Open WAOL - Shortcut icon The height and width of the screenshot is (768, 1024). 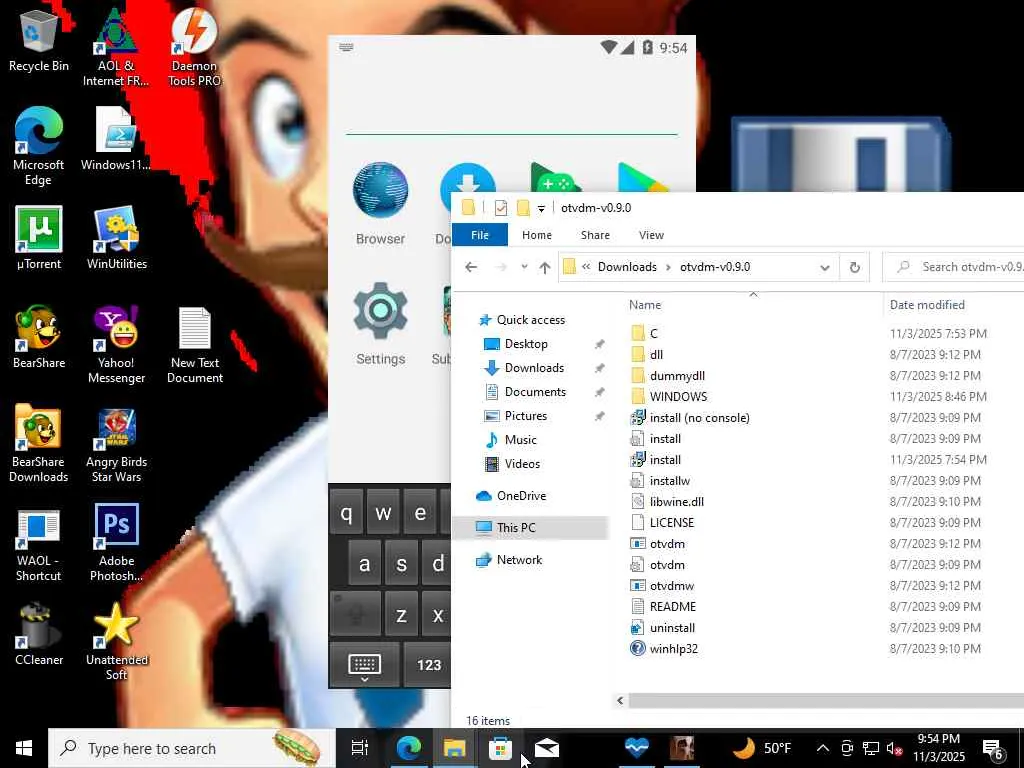39,545
